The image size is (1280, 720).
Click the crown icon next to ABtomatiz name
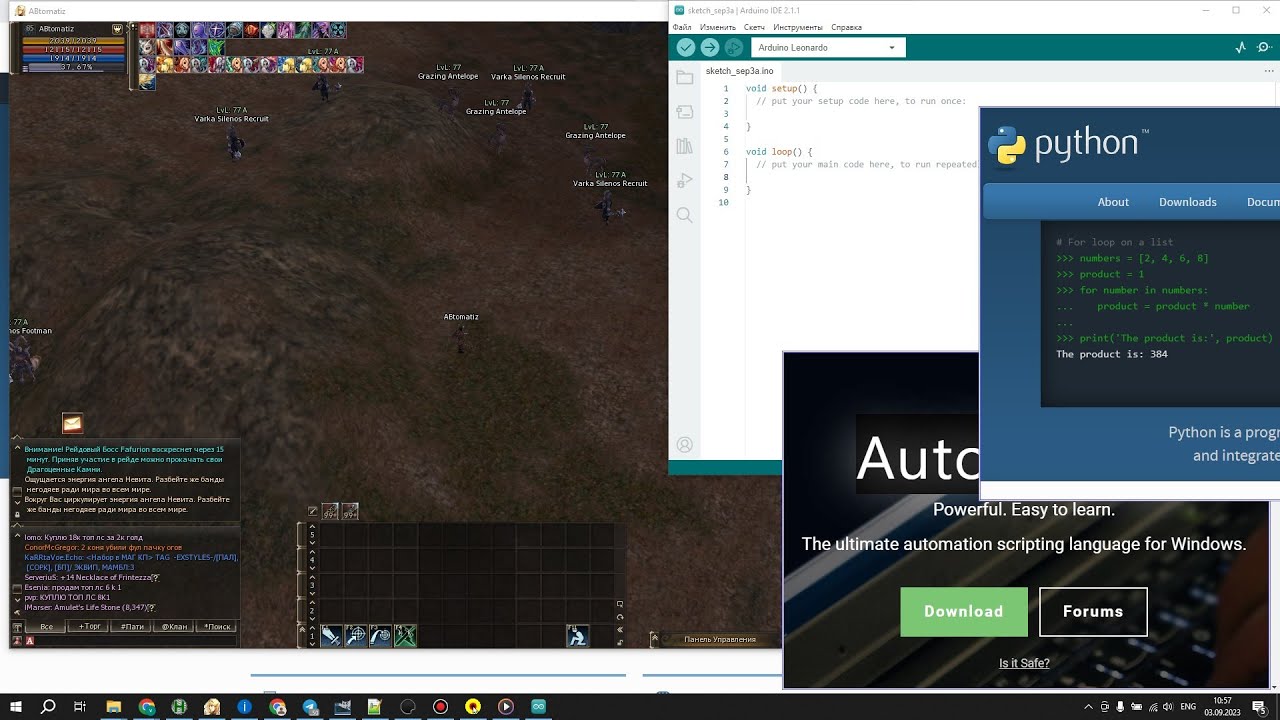[118, 29]
